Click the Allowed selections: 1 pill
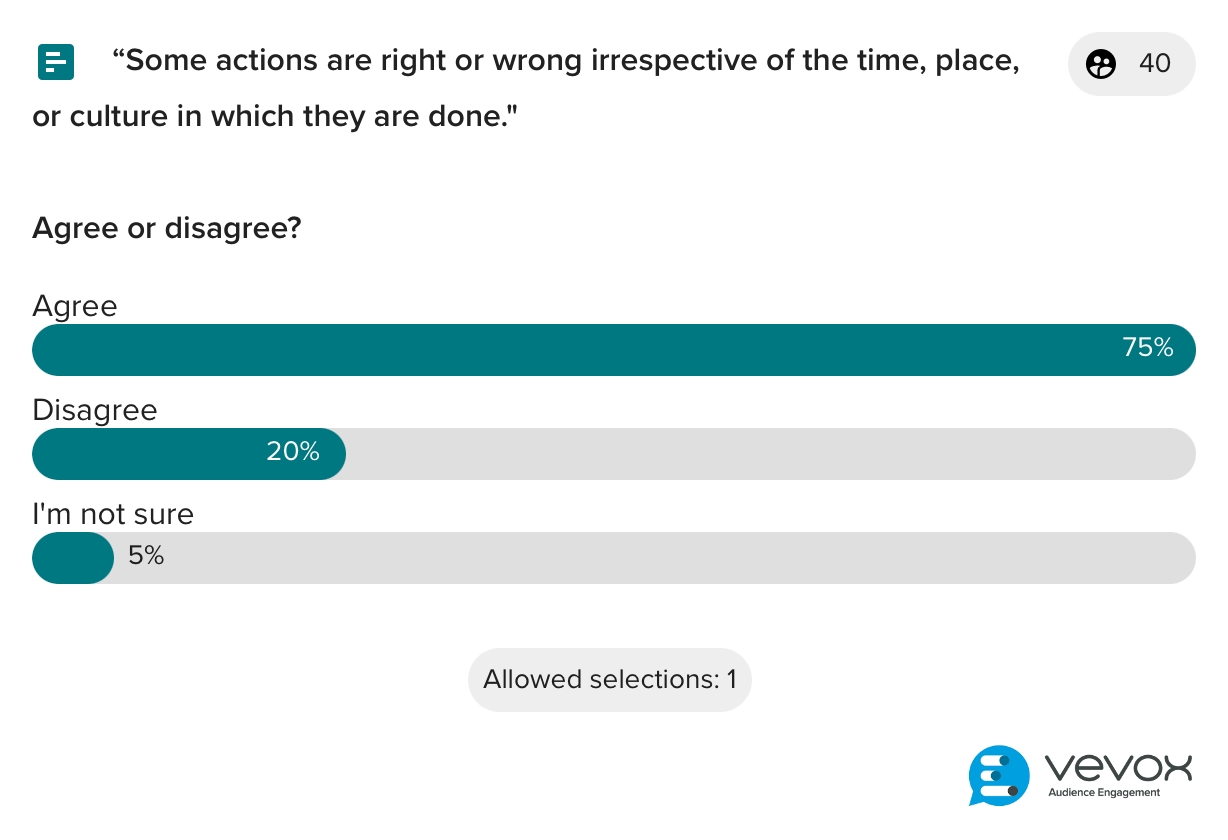The image size is (1228, 840). pos(609,680)
